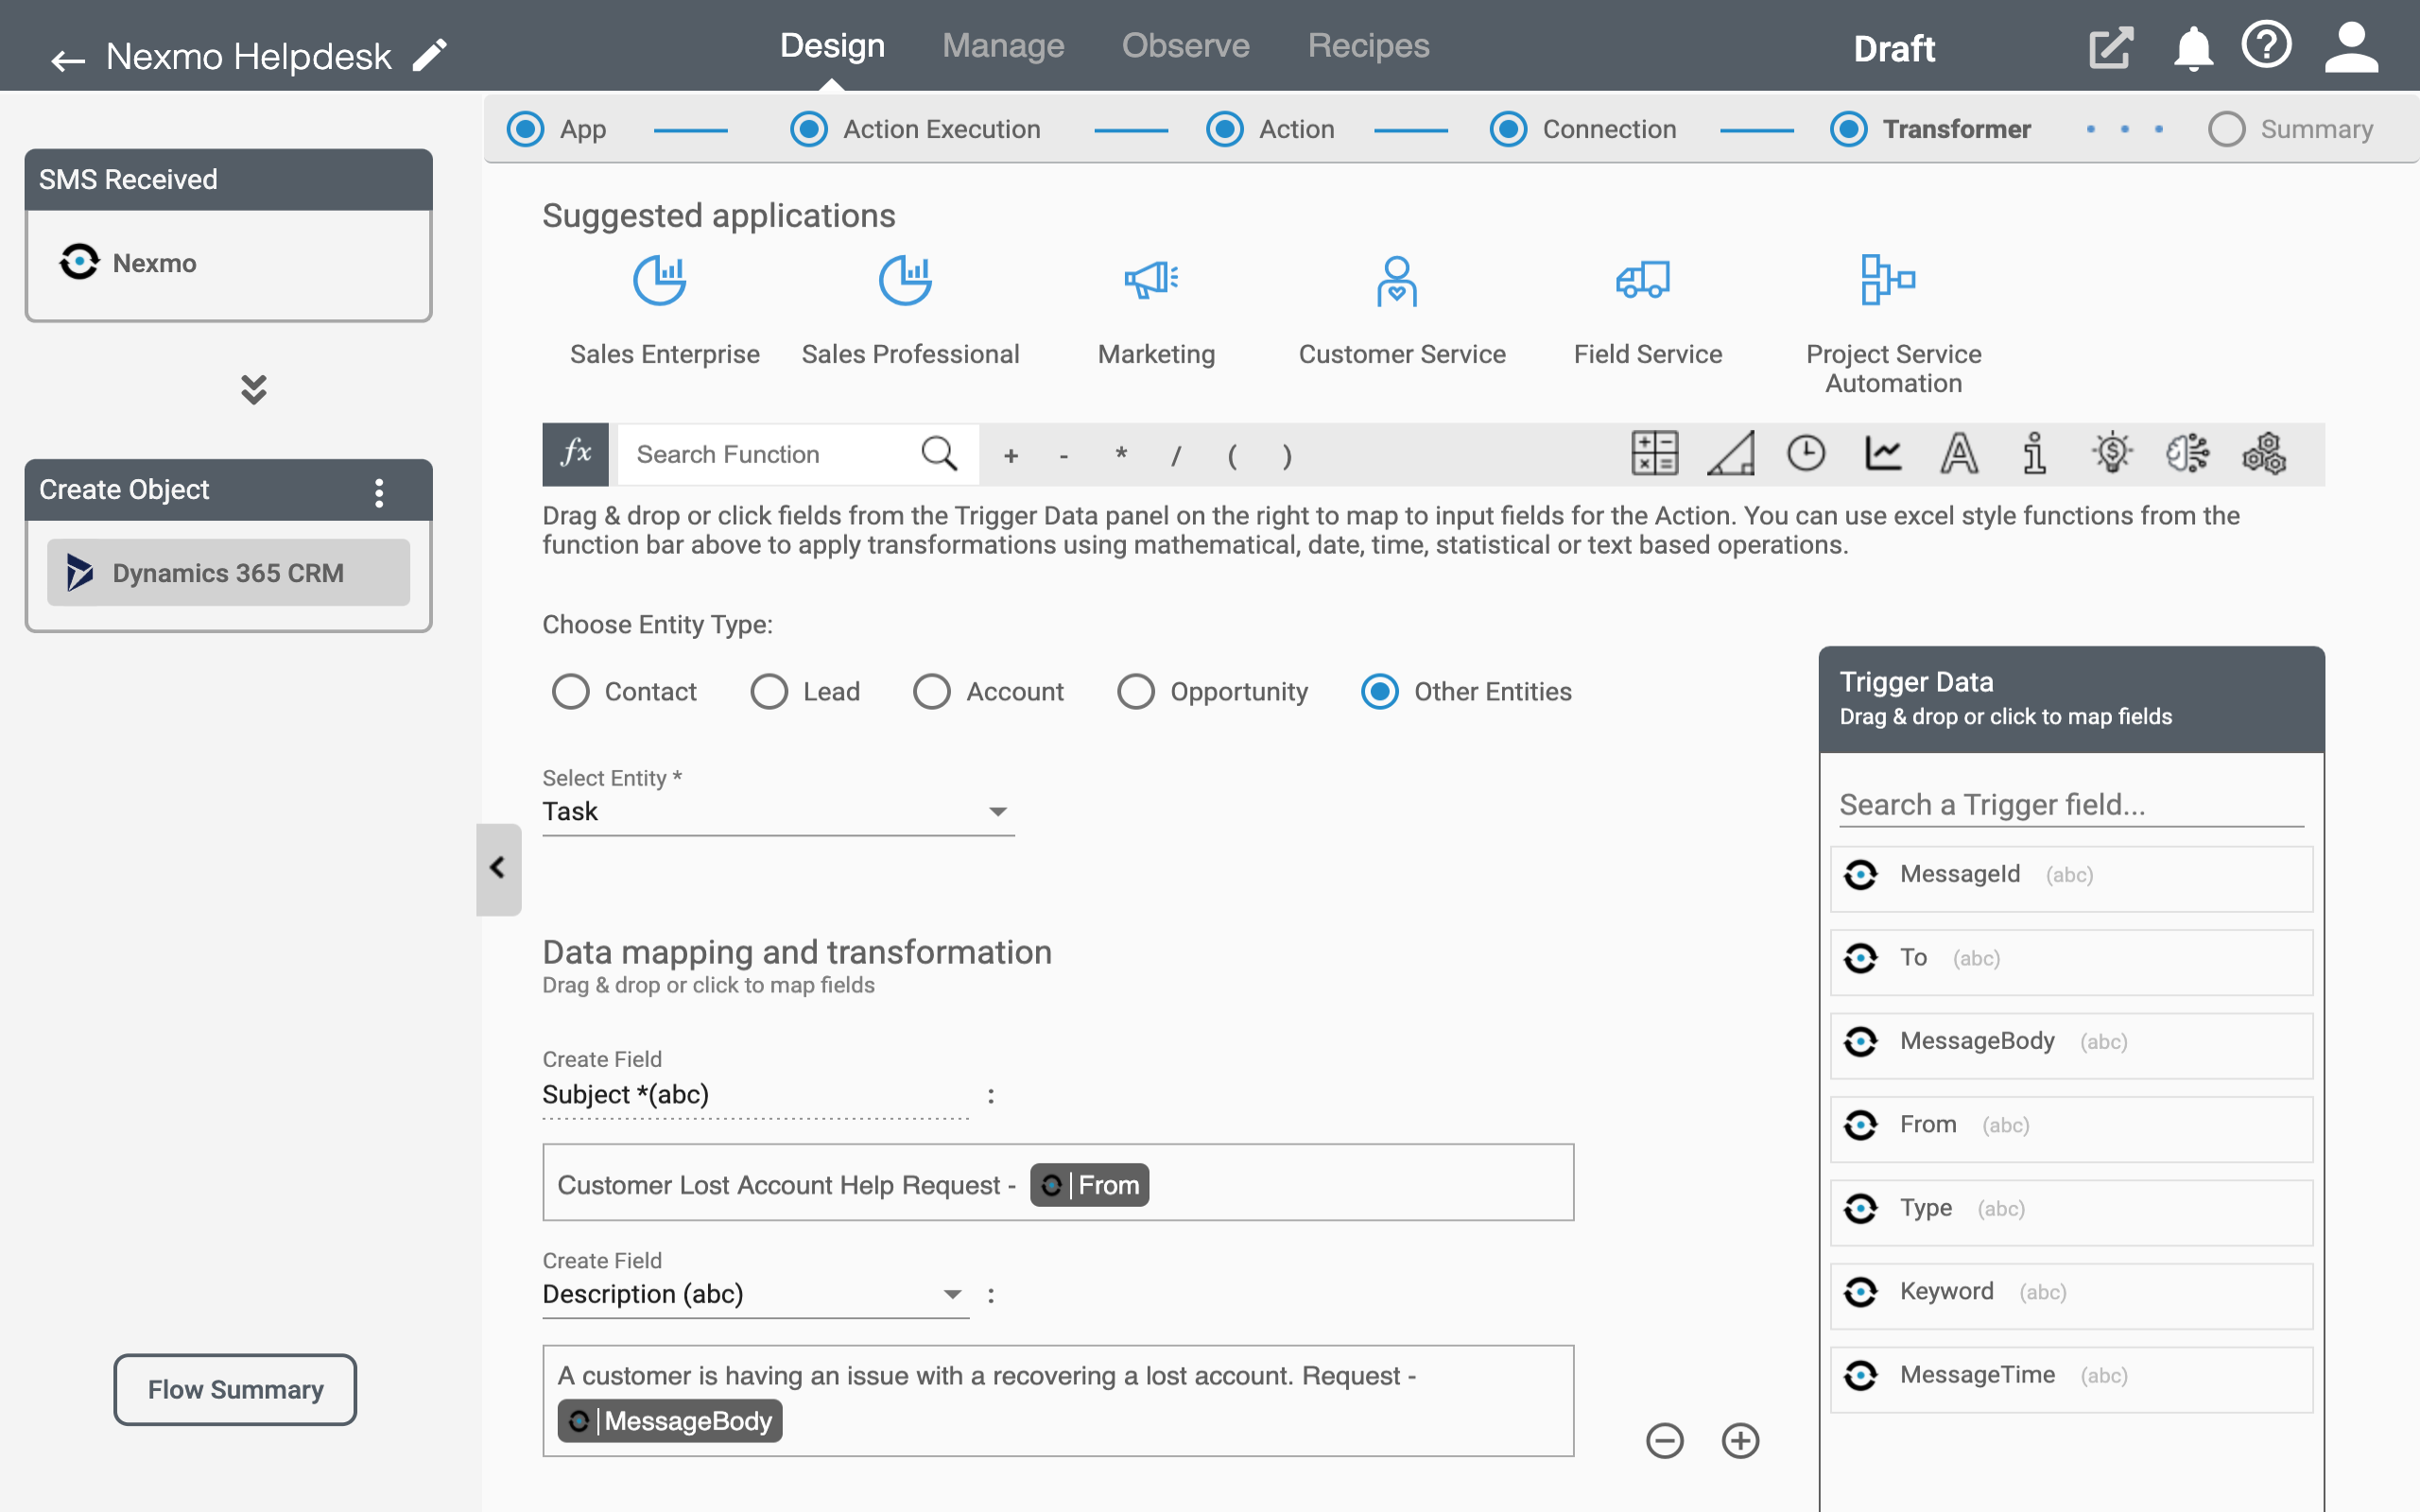Screen dimensions: 2420x1512
Task: Open statistical chart functions icon
Action: 1883,454
